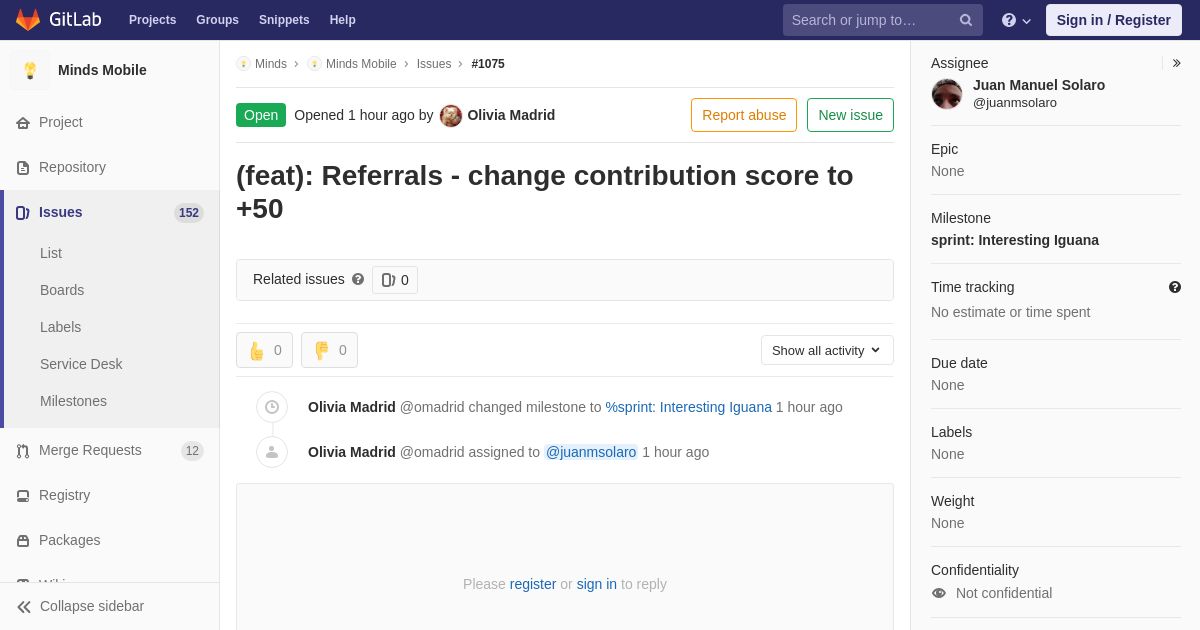Collapse the right sidebar using double chevron
This screenshot has width=1200, height=630.
(x=1176, y=63)
